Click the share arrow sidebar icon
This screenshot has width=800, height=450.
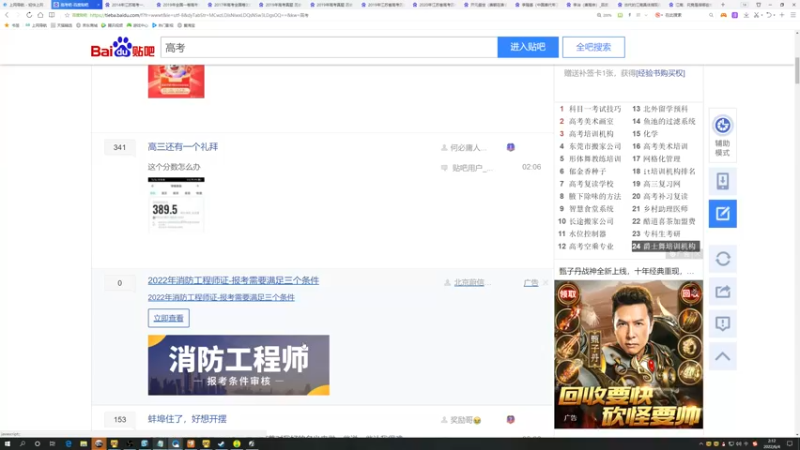point(722,291)
